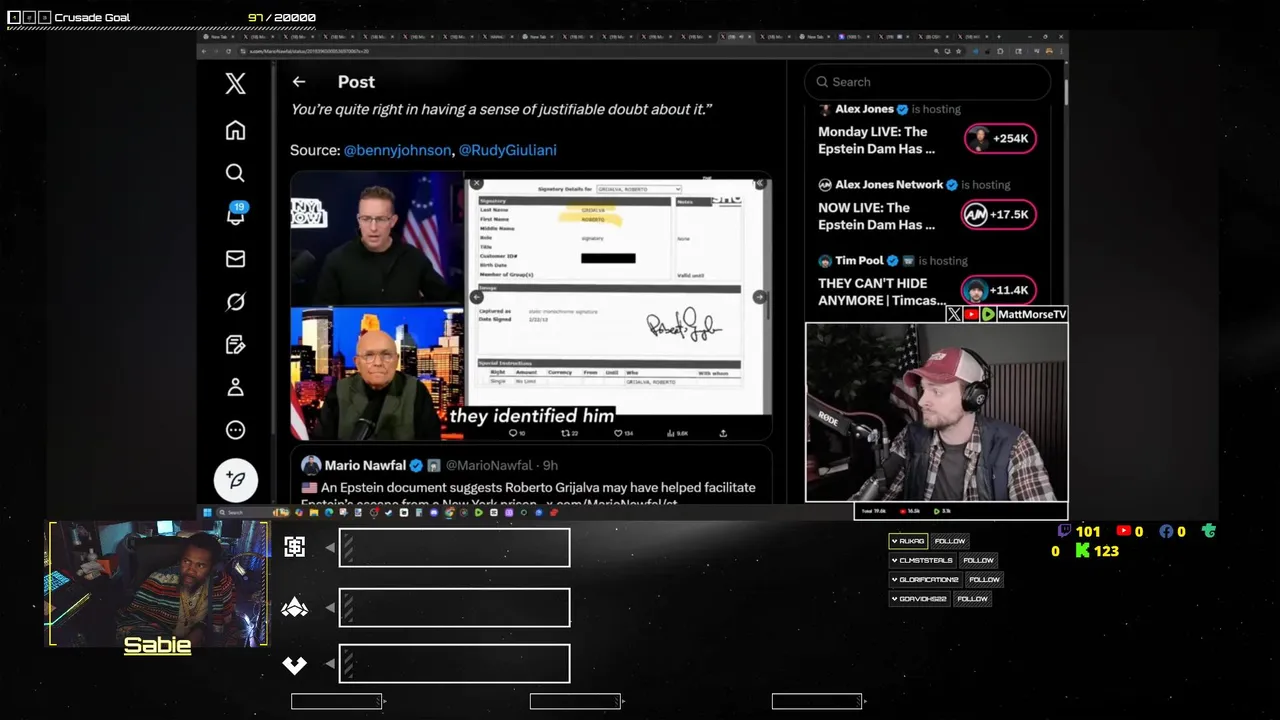
Task: Follow CLMSTSTEALS with the Follow button
Action: point(978,560)
